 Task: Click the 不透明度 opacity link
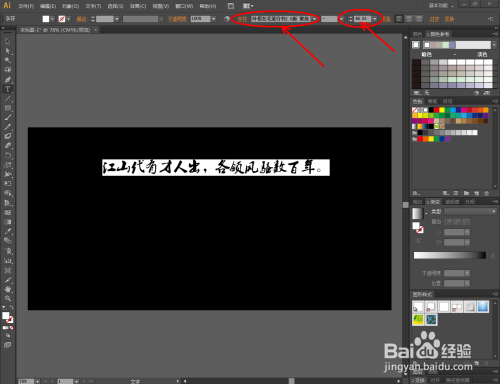(177, 19)
